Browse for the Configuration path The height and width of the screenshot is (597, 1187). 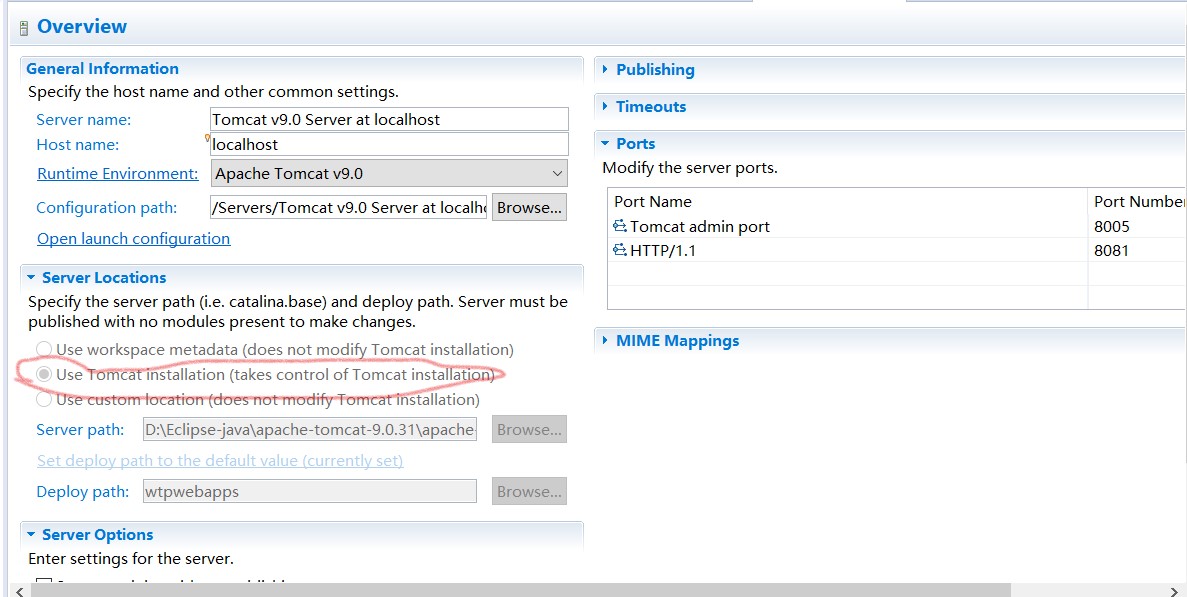(529, 207)
